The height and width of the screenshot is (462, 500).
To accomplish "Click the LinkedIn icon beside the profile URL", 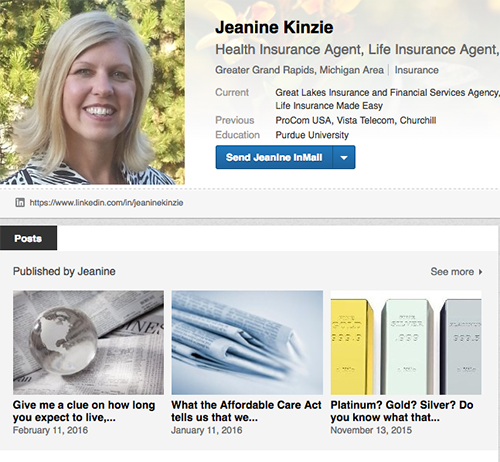I will tap(20, 202).
